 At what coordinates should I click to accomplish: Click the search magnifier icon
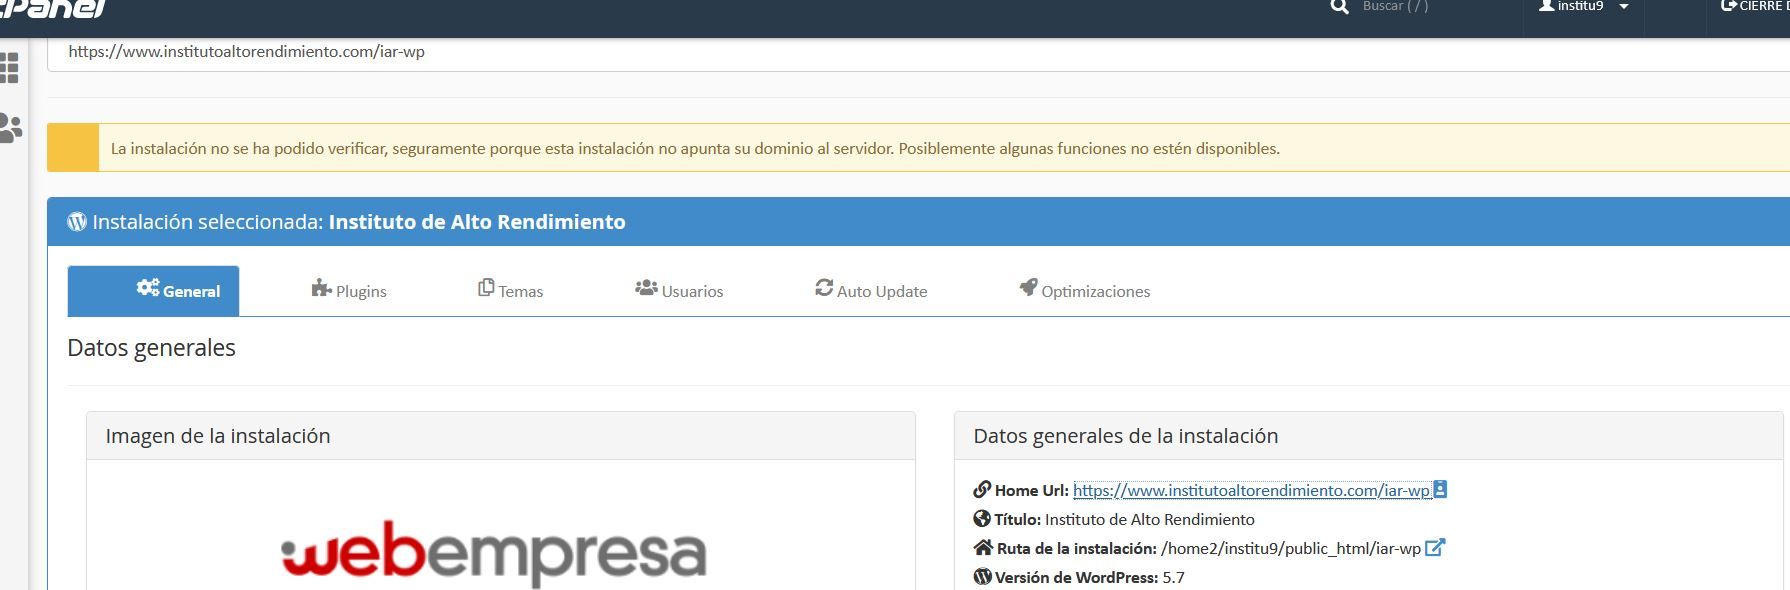(x=1340, y=7)
